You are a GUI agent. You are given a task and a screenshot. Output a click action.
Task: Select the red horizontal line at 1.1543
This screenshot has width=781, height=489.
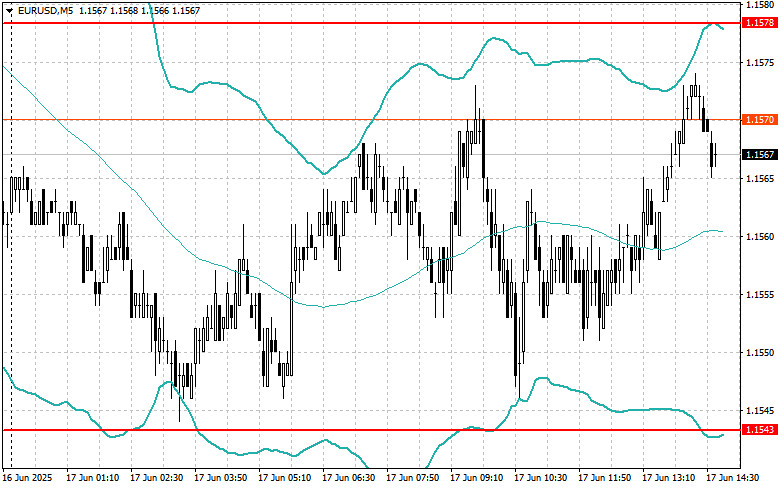tap(372, 429)
